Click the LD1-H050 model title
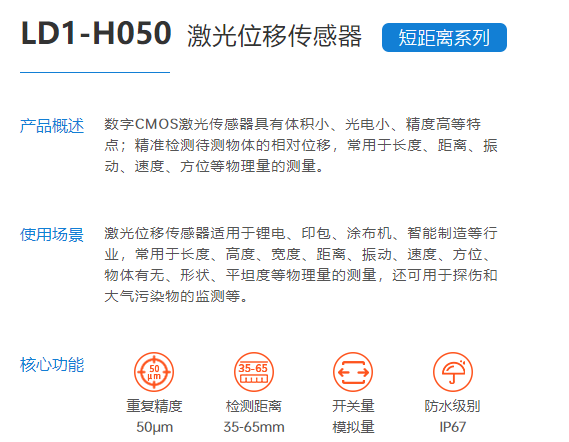569x442 pixels. pos(96,34)
